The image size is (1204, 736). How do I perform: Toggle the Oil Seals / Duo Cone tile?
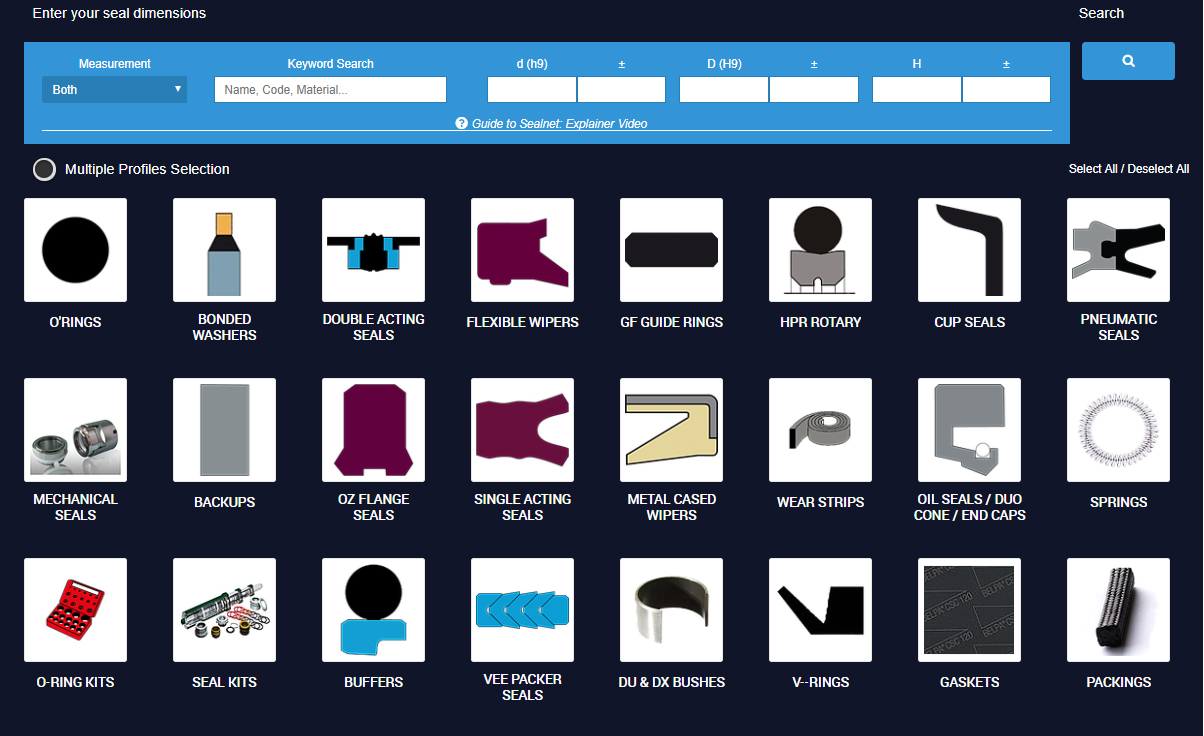click(x=969, y=430)
